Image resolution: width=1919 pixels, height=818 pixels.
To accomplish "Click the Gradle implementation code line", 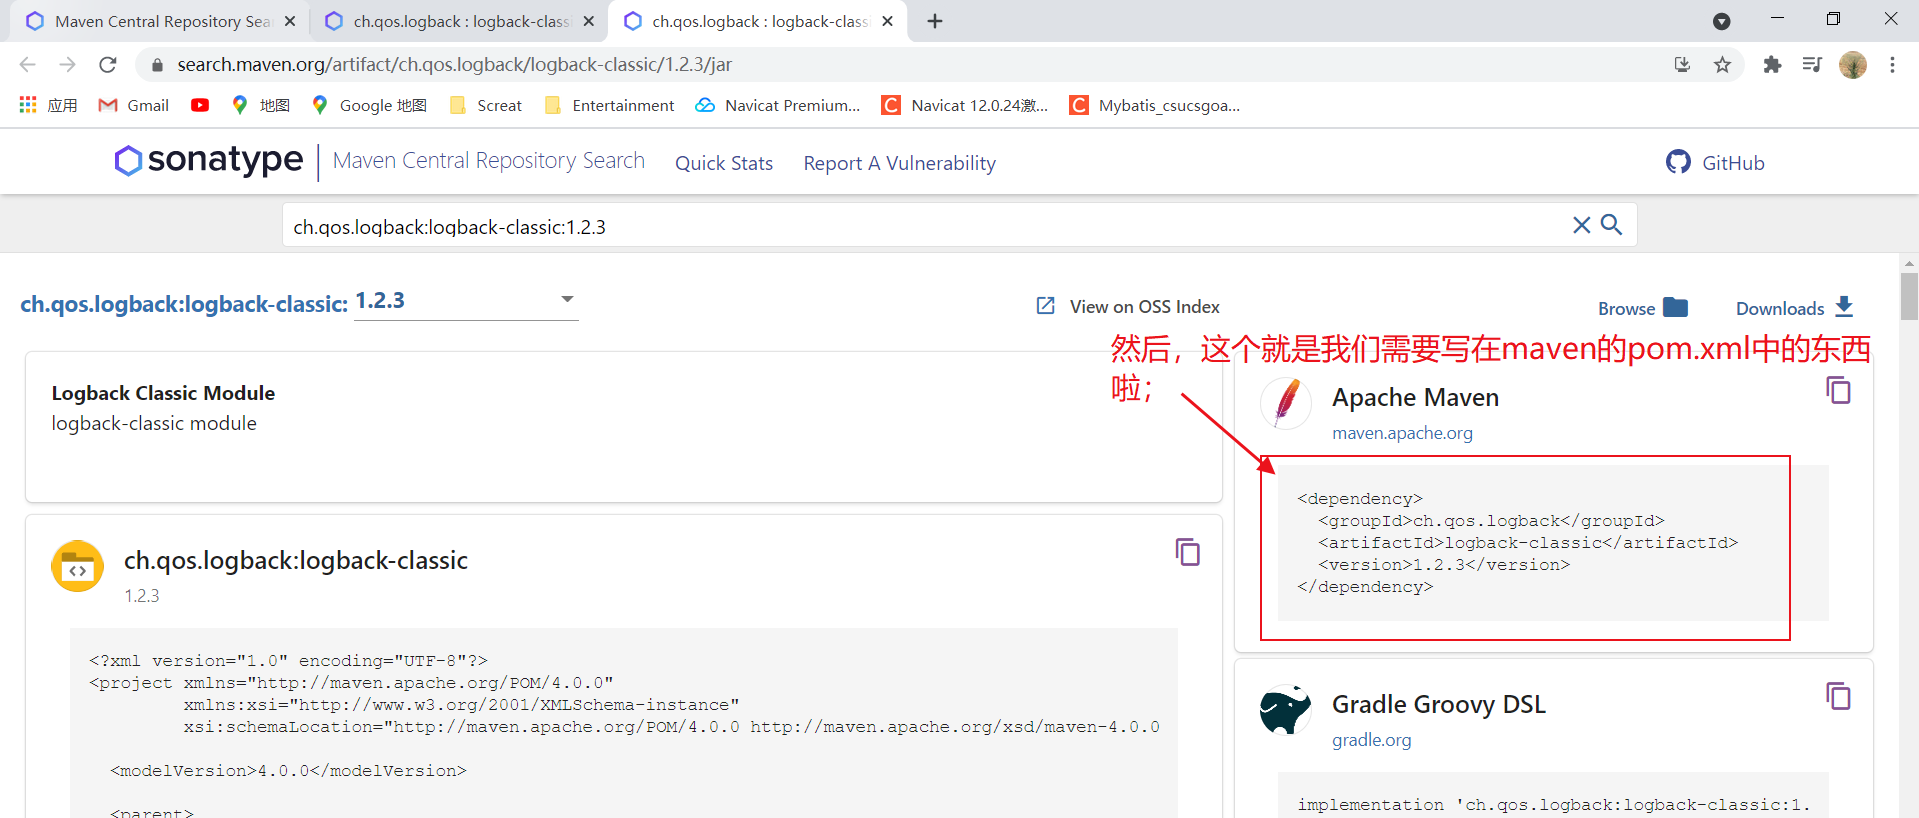I will 1554,805.
